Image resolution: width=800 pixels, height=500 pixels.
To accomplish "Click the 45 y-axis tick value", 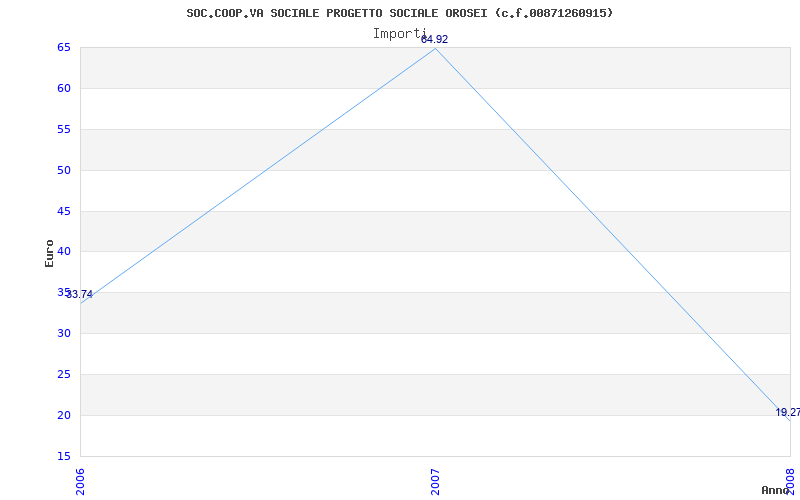I will (x=64, y=211).
